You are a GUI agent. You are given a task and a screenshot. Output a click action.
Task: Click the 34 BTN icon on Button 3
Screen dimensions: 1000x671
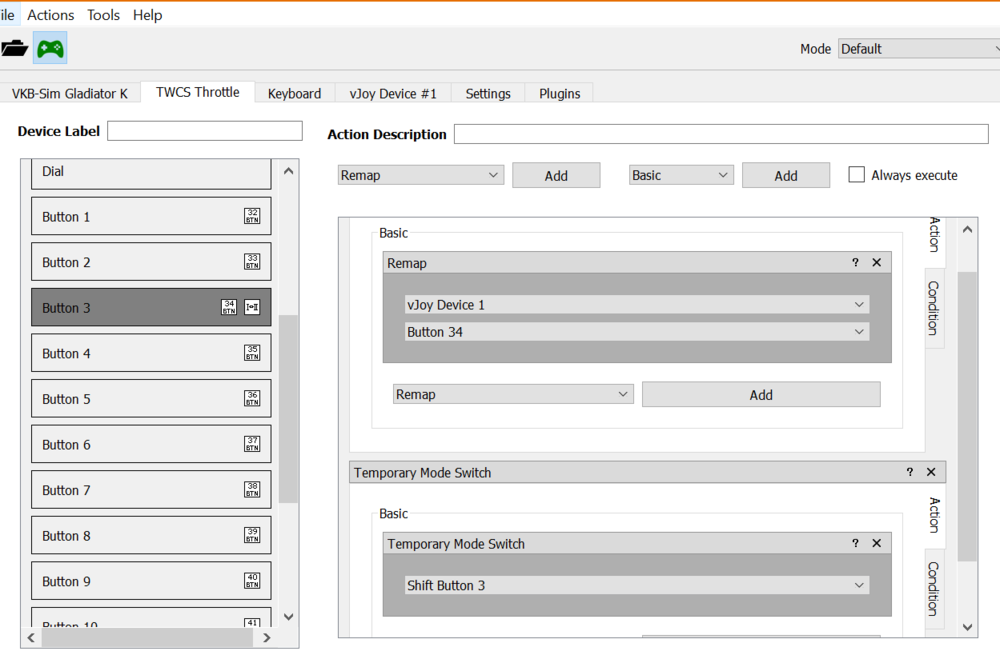(x=229, y=308)
